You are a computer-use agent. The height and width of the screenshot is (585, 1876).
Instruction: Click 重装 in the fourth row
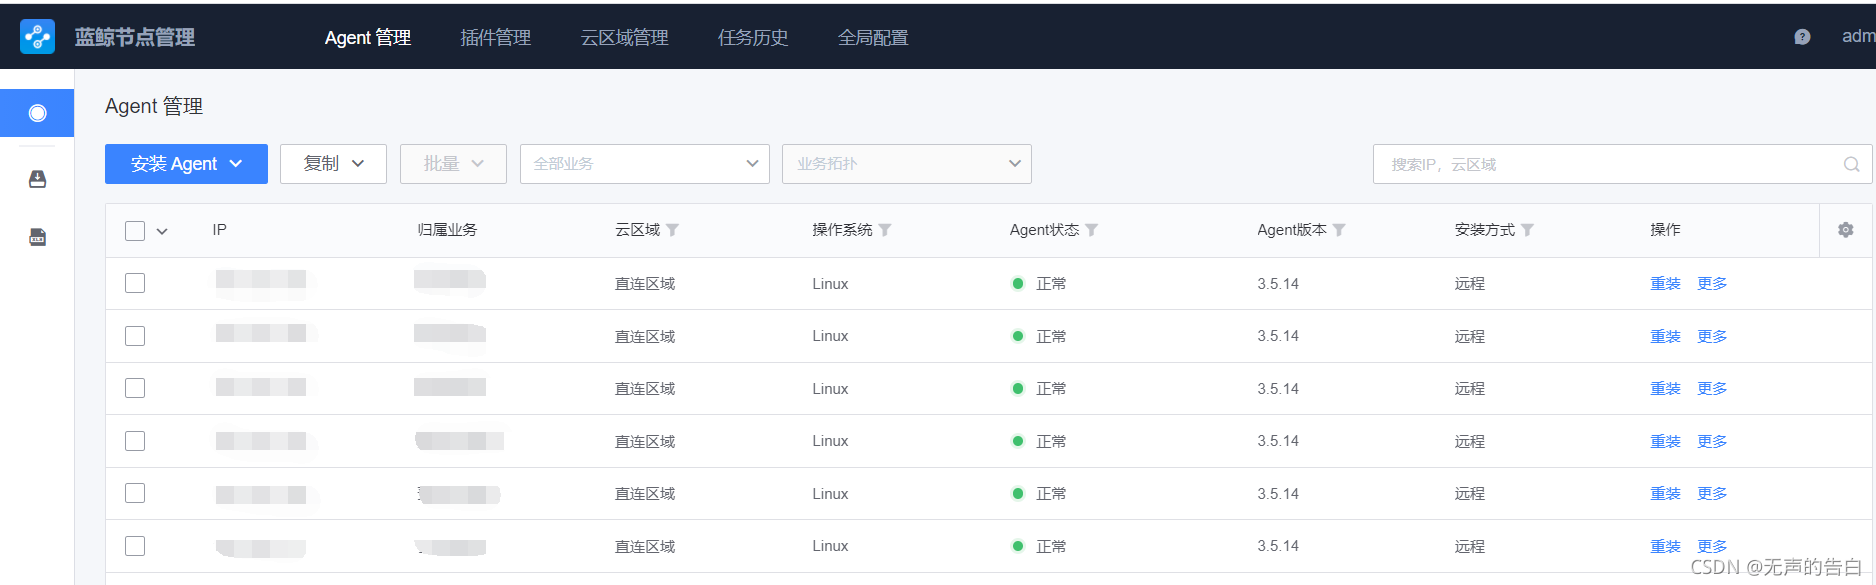(x=1665, y=441)
